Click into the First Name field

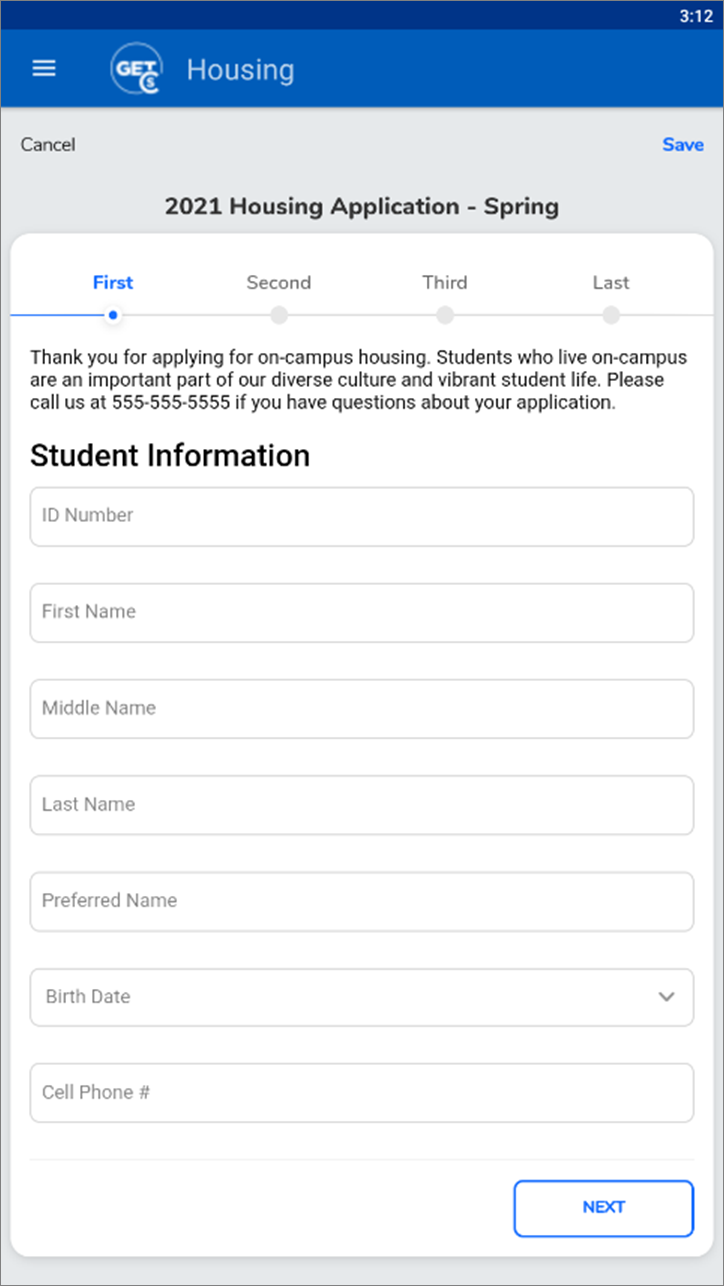click(x=362, y=612)
